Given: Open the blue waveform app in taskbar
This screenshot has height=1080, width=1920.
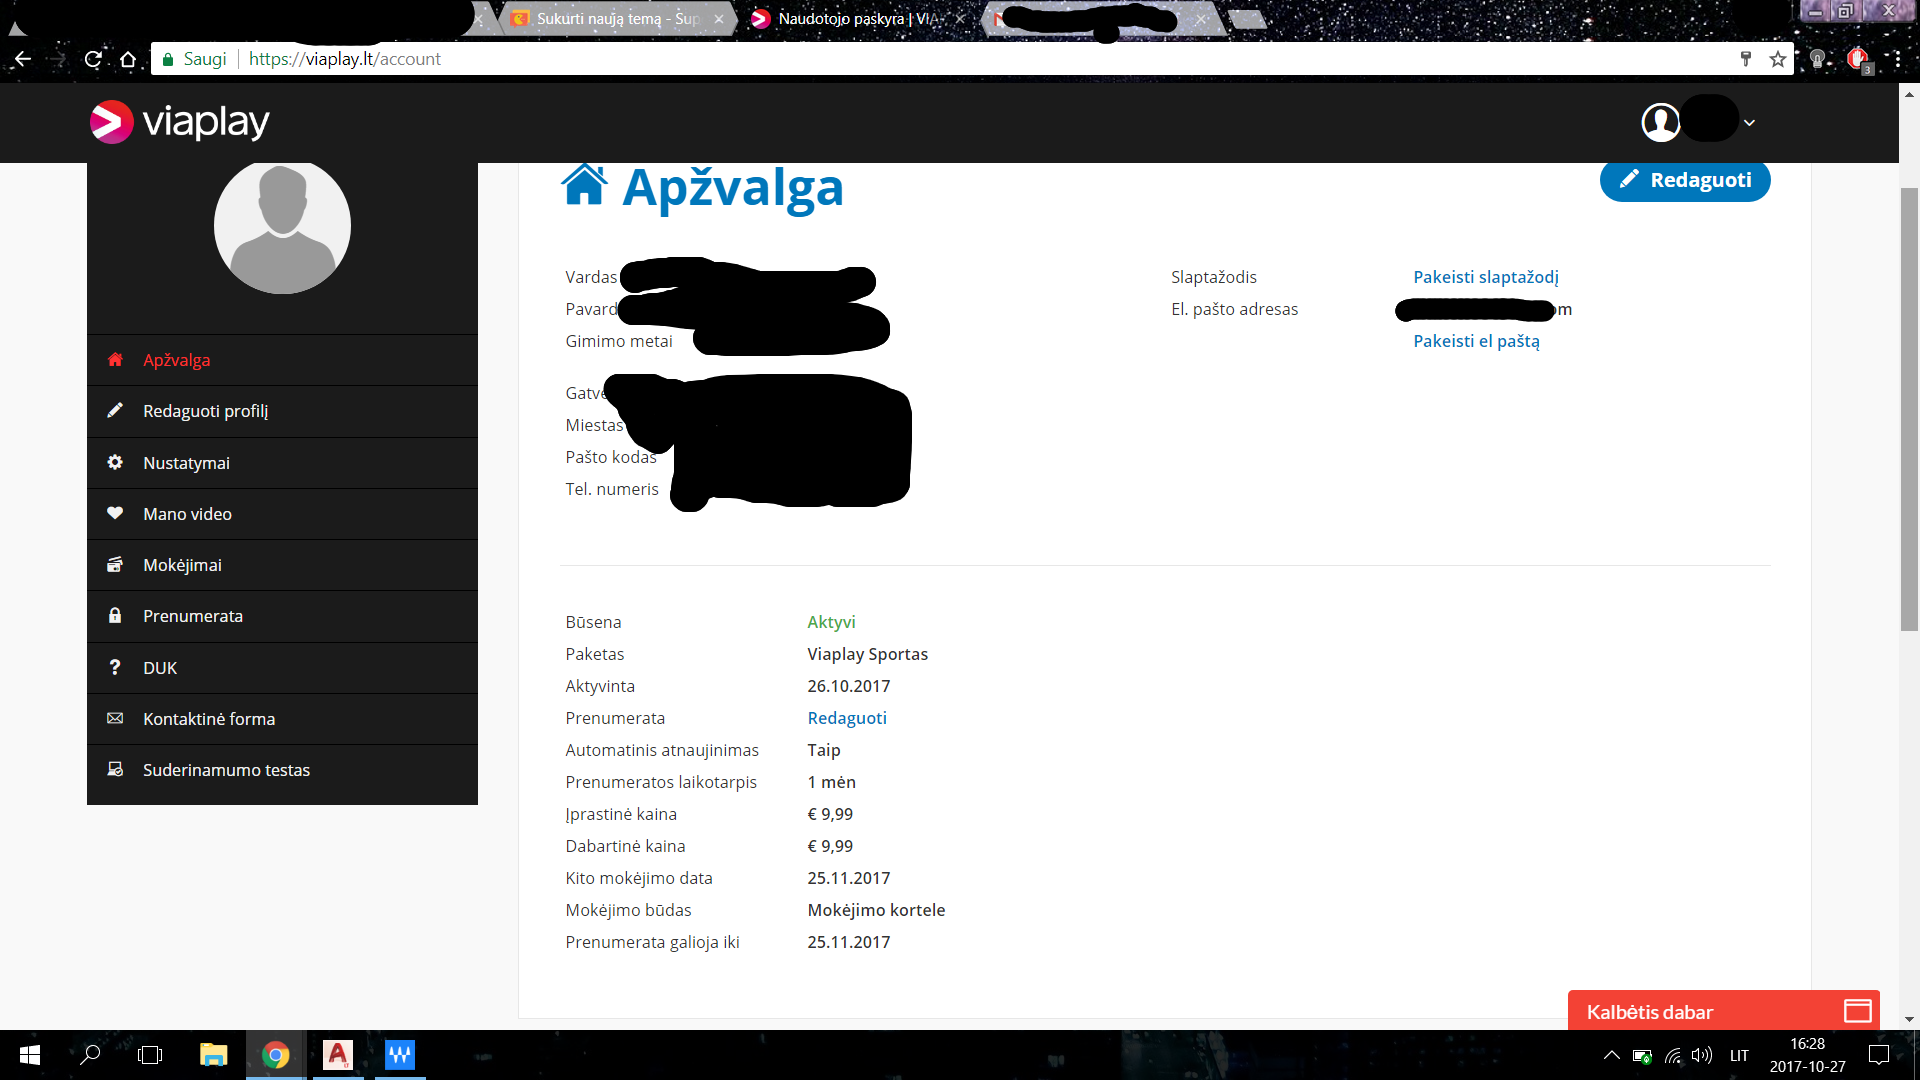Looking at the screenshot, I should pyautogui.click(x=400, y=1055).
